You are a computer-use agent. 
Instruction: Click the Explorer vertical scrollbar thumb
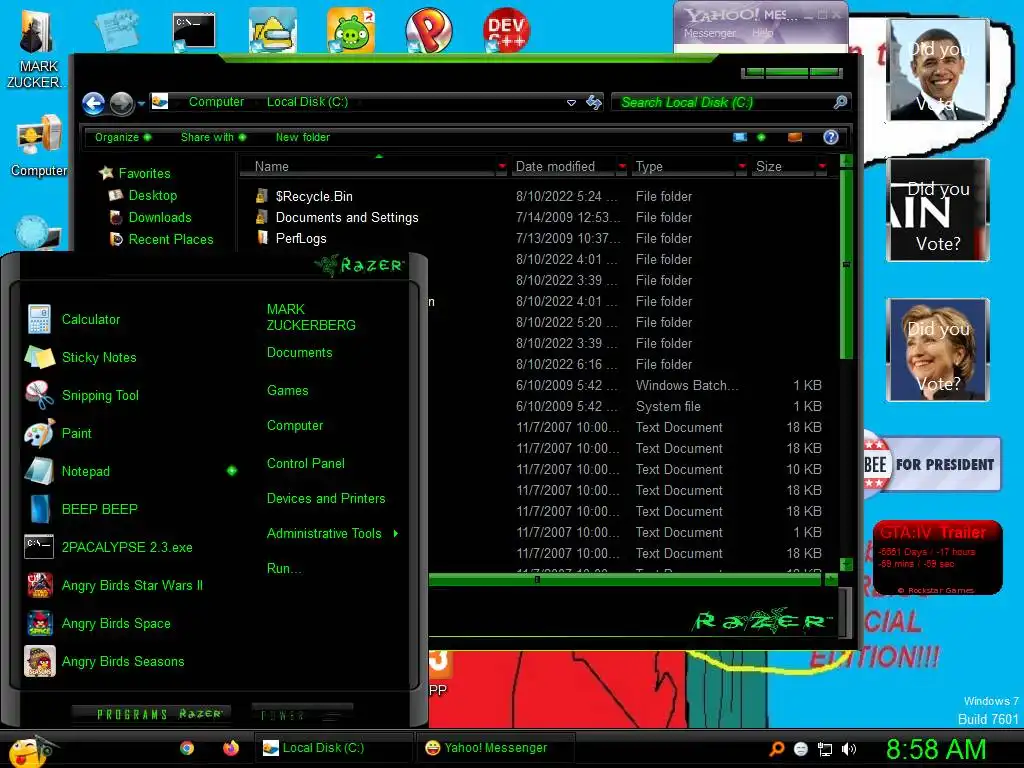coord(846,264)
